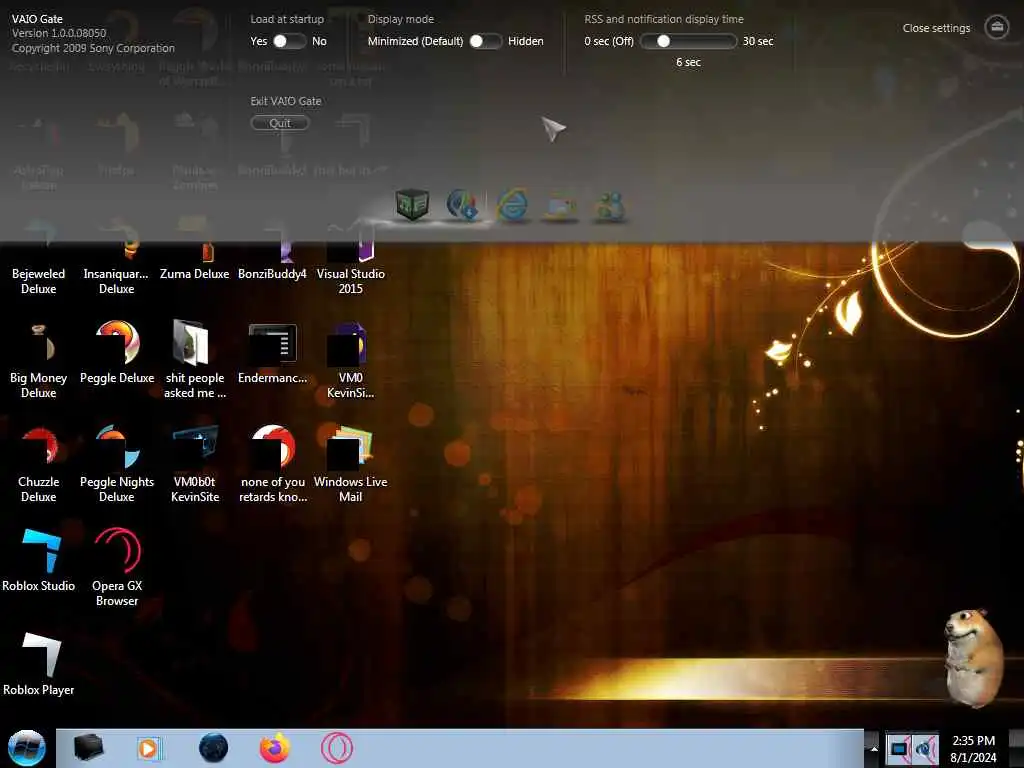1024x768 pixels.
Task: Click the Hidden display mode label
Action: click(x=526, y=41)
